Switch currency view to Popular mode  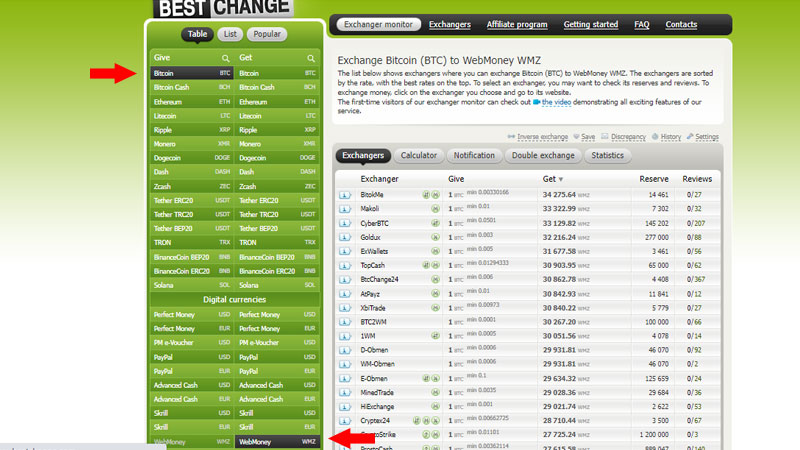coord(267,34)
